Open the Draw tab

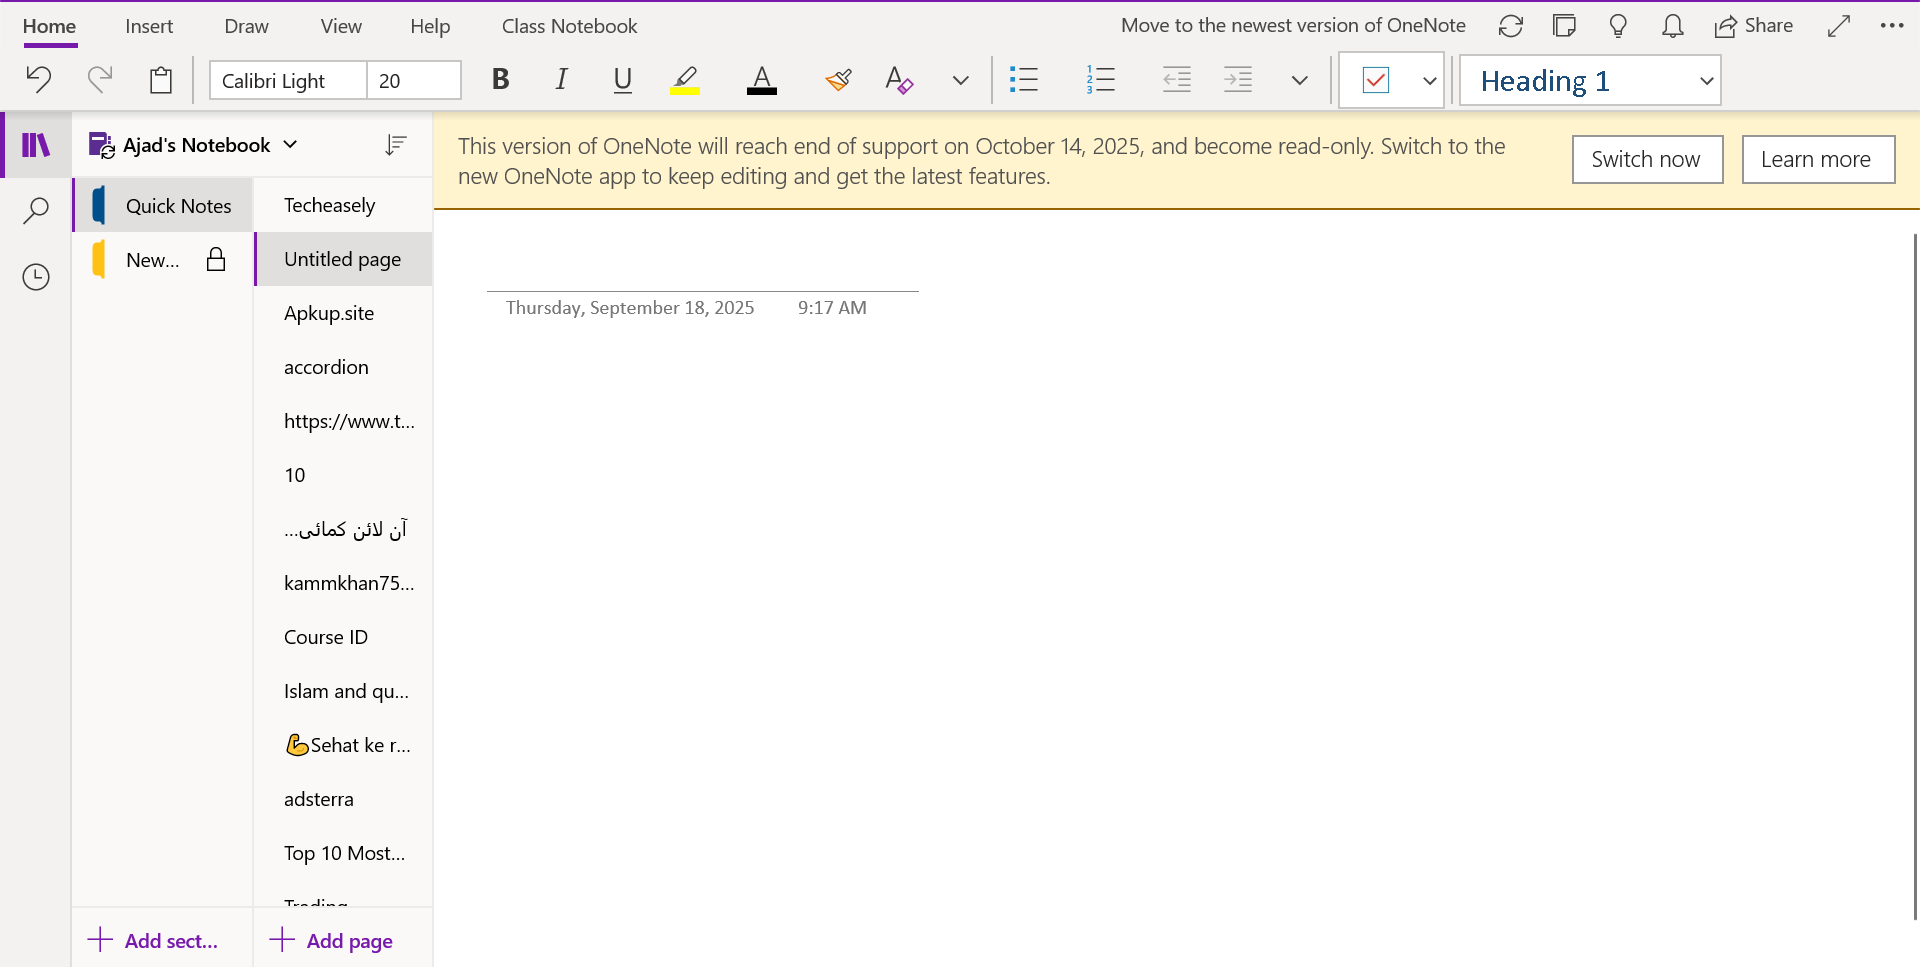pyautogui.click(x=246, y=26)
